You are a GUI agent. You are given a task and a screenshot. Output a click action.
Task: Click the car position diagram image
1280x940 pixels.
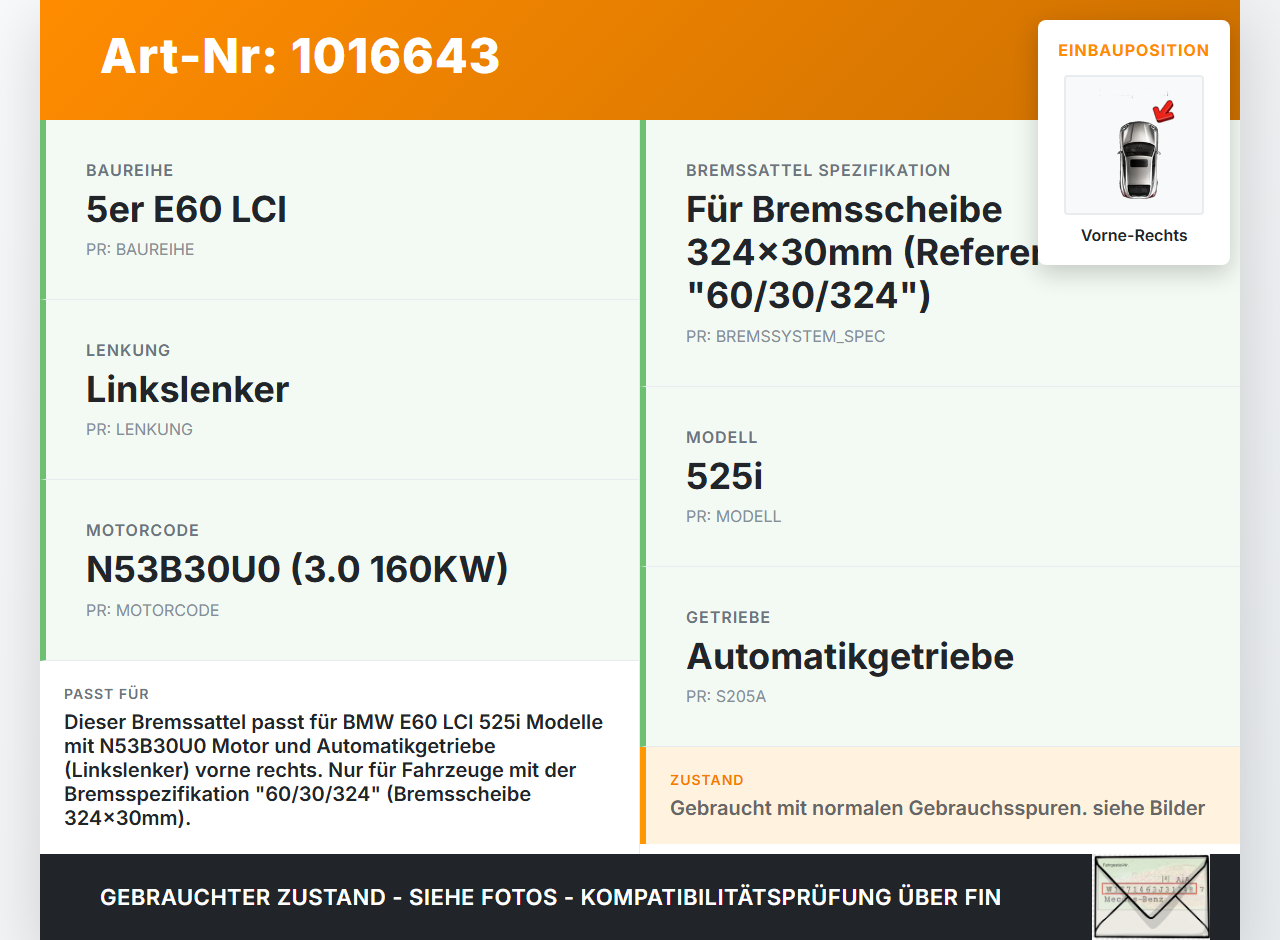1134,145
